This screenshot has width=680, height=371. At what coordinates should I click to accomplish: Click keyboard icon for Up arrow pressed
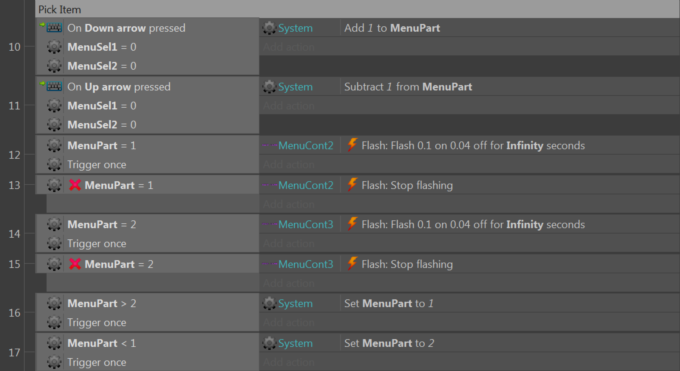(x=54, y=87)
